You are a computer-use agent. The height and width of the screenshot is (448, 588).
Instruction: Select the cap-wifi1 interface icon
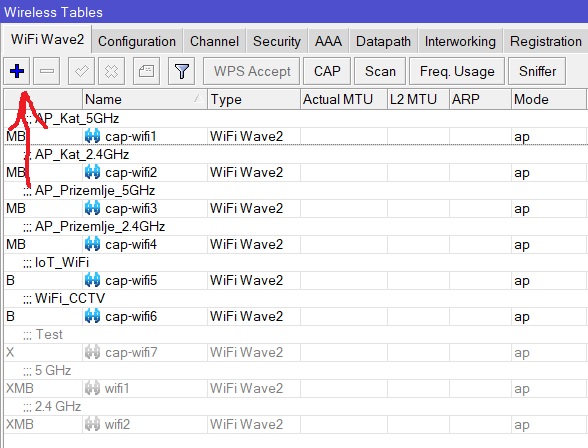(92, 136)
